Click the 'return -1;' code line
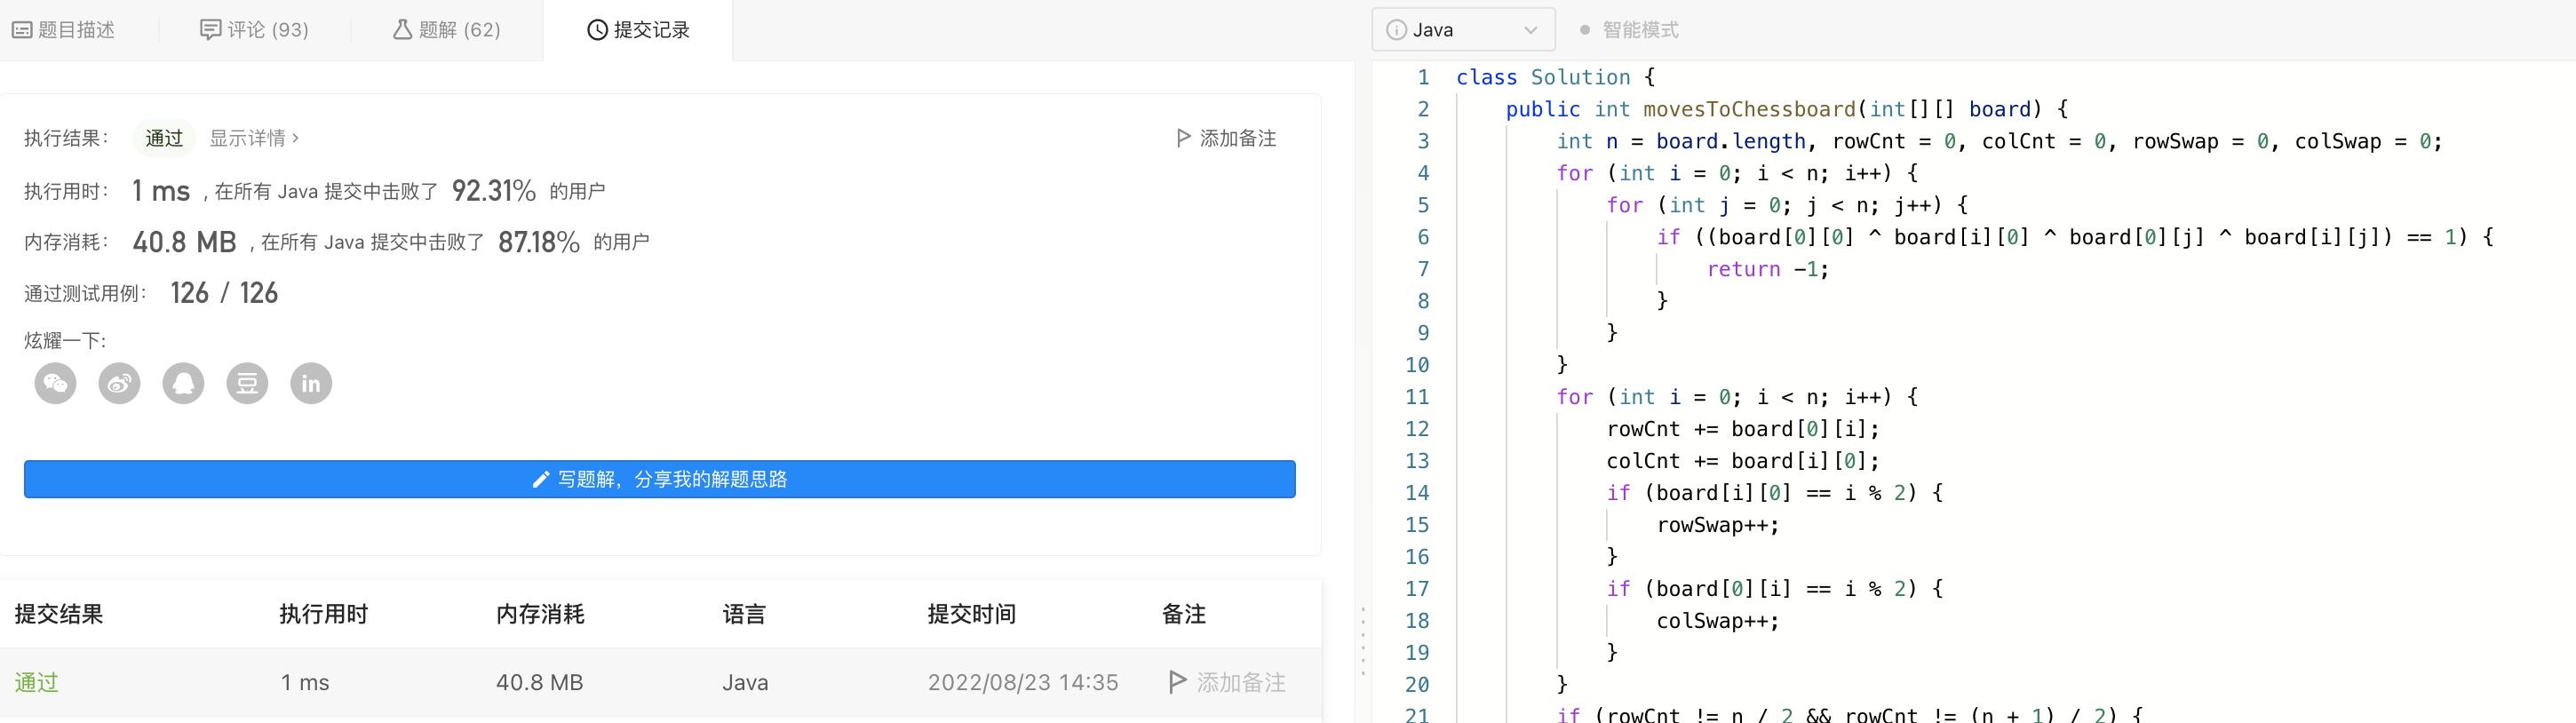 click(x=1767, y=269)
